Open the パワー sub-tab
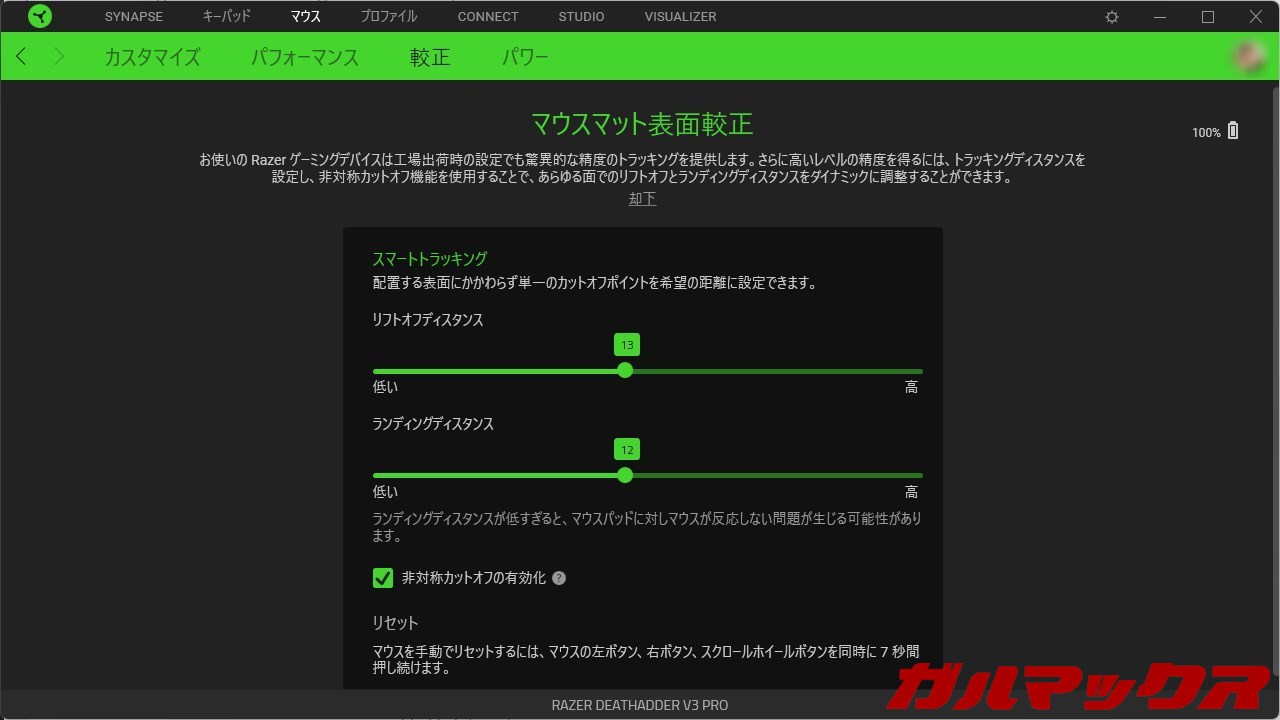This screenshot has width=1280, height=720. (x=525, y=57)
